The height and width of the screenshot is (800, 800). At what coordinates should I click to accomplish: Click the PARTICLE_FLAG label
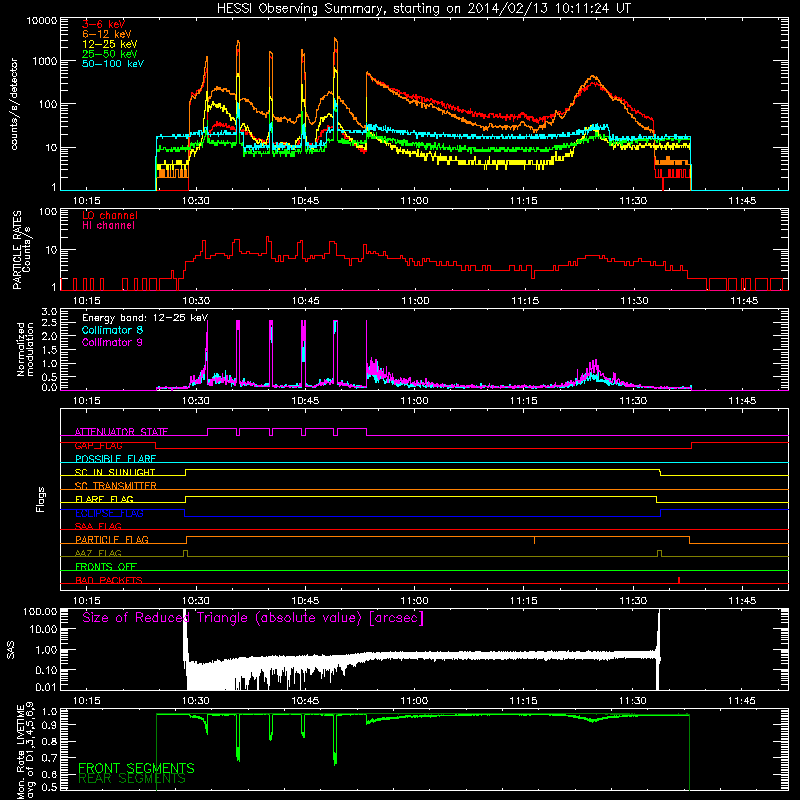[112, 540]
